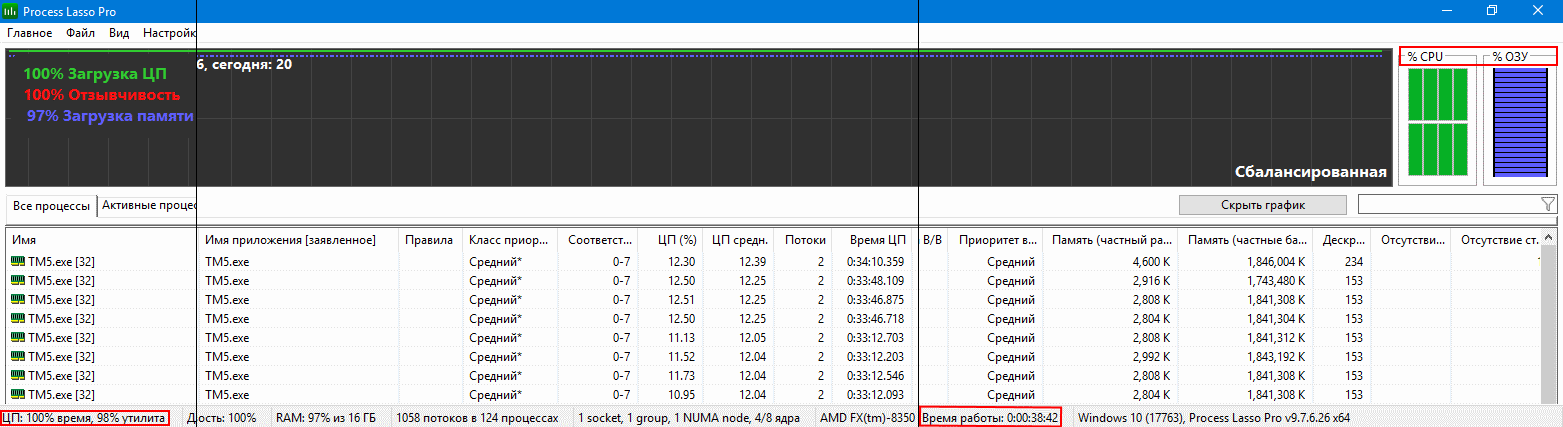This screenshot has width=1563, height=427.
Task: Restore down the Process Lasso window
Action: [x=1492, y=10]
